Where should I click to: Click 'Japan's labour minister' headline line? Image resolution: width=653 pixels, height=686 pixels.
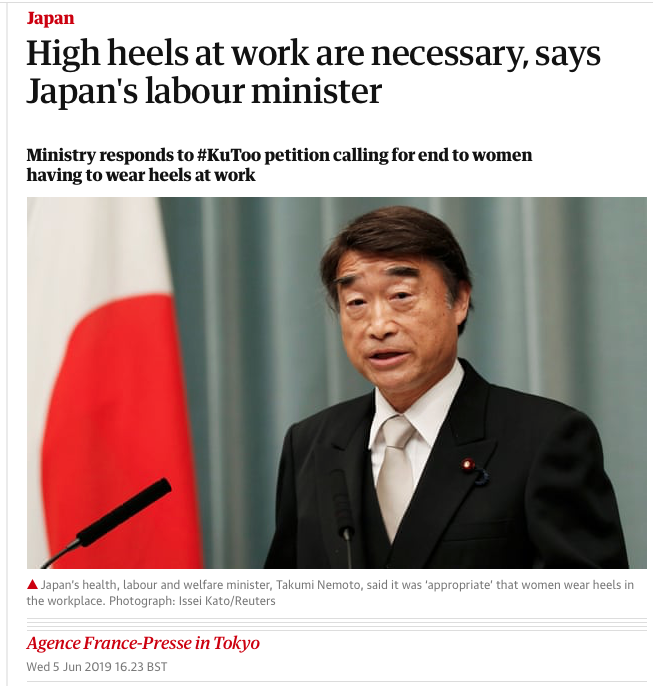point(204,92)
